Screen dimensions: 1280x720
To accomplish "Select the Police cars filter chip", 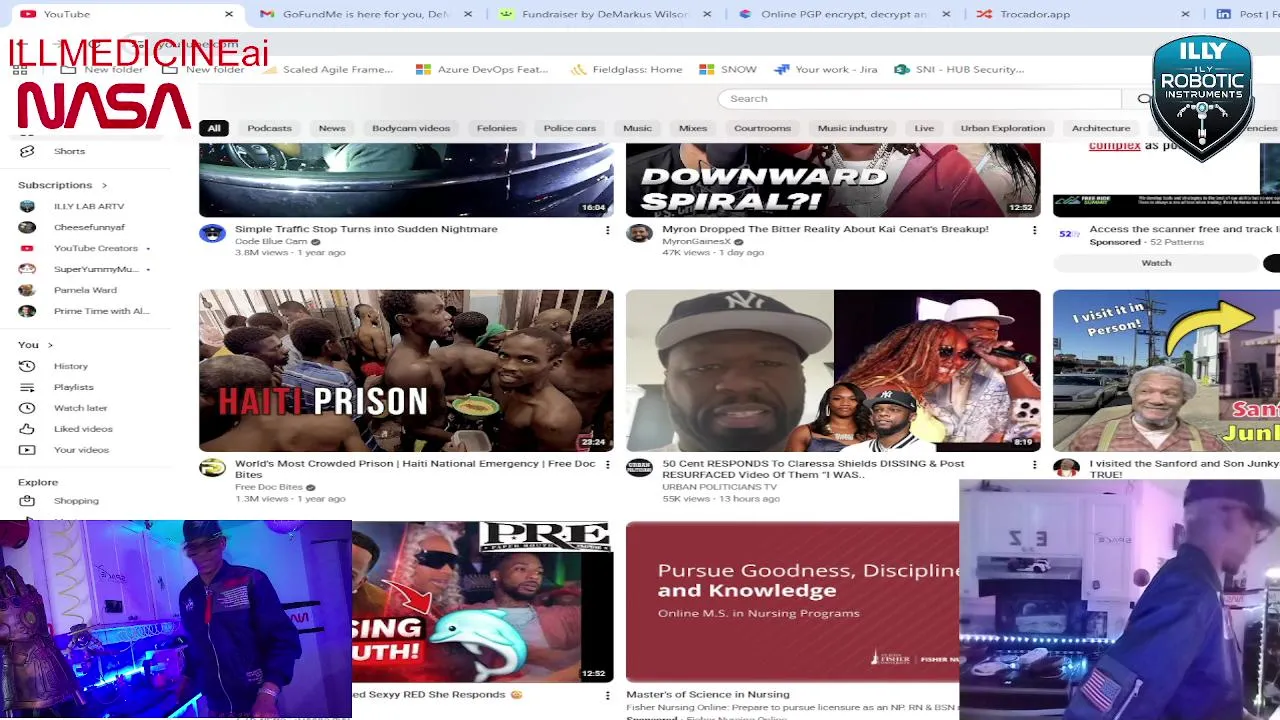I will (x=570, y=128).
